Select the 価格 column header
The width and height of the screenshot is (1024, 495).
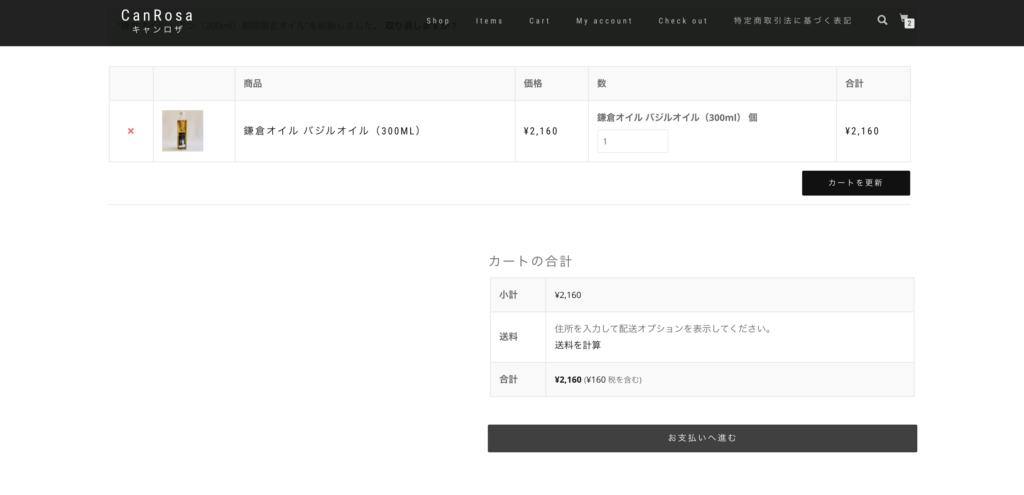point(533,84)
